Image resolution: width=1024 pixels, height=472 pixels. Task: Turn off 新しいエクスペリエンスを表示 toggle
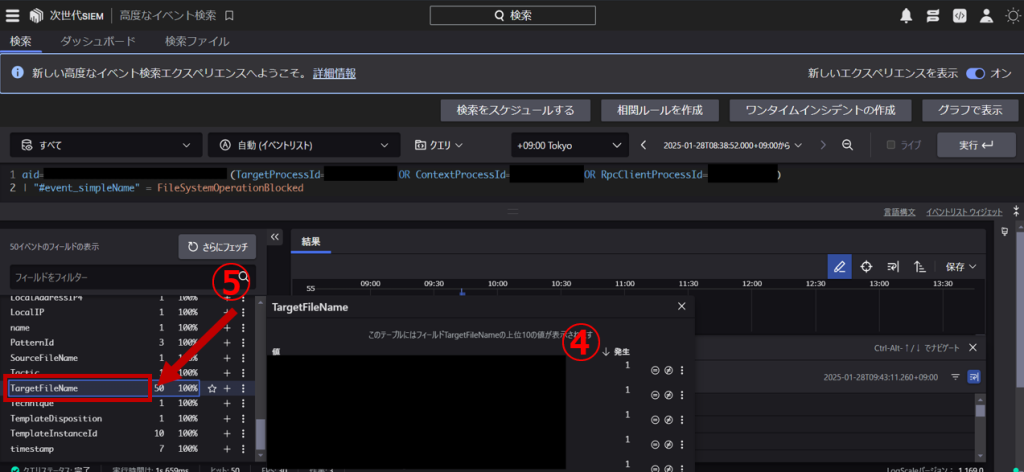[x=976, y=73]
